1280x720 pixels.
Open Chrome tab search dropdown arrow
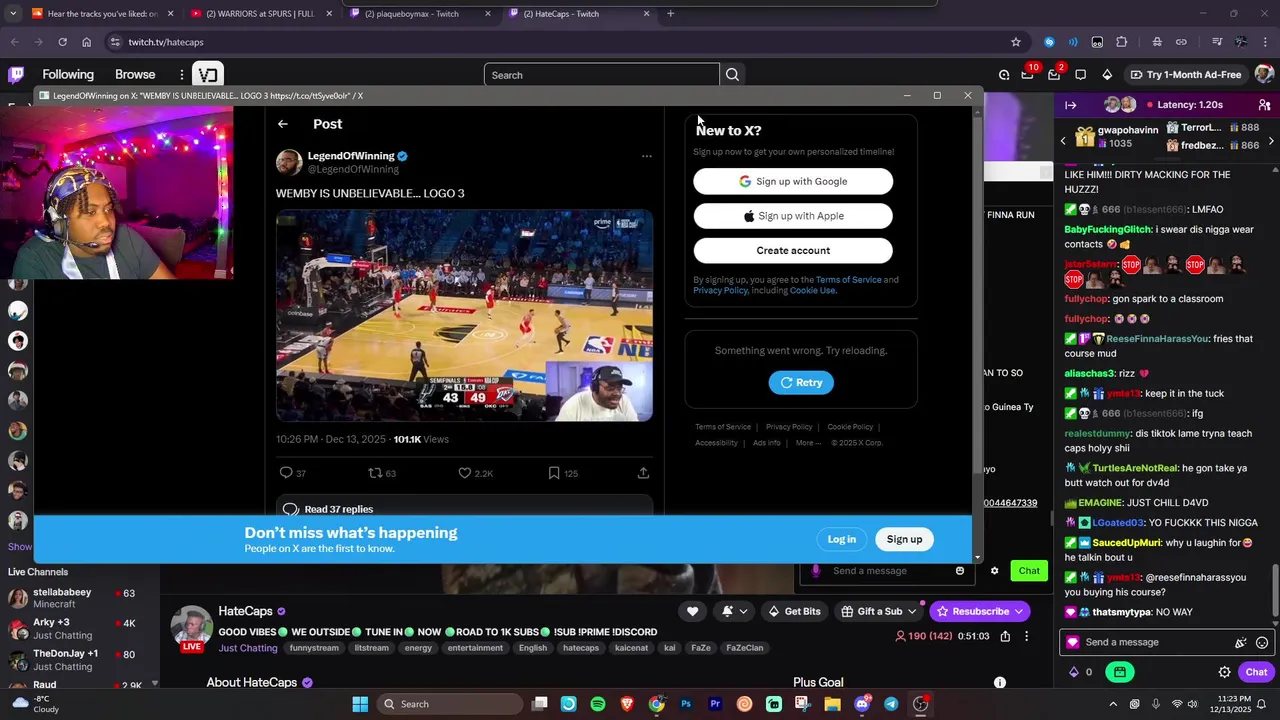point(13,14)
